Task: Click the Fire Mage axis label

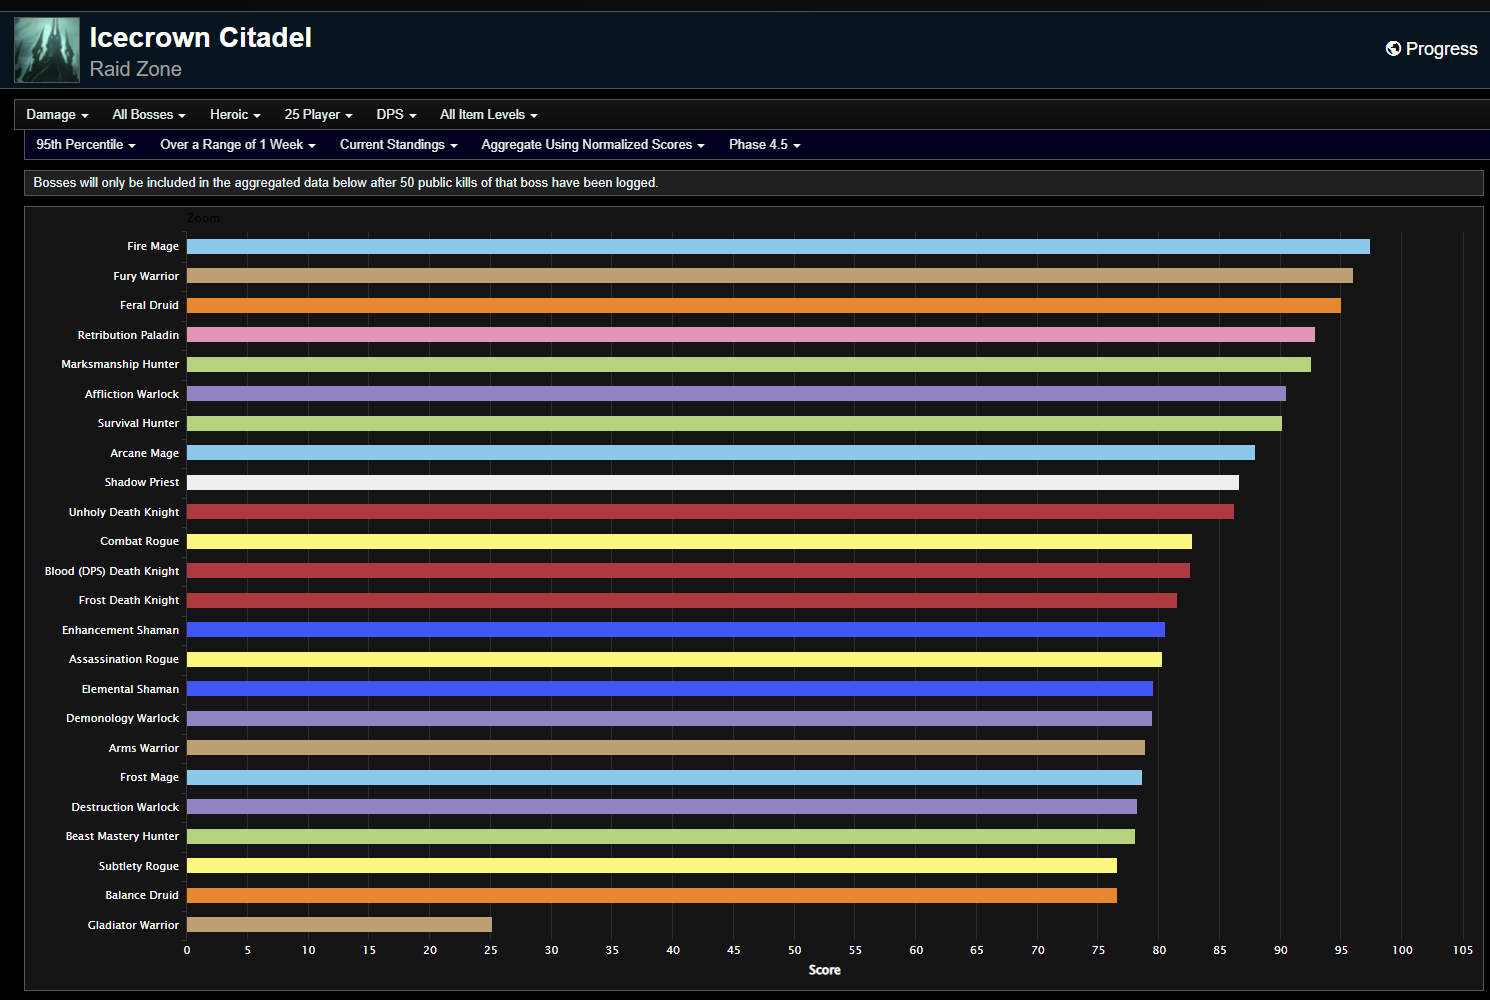Action: pos(153,246)
